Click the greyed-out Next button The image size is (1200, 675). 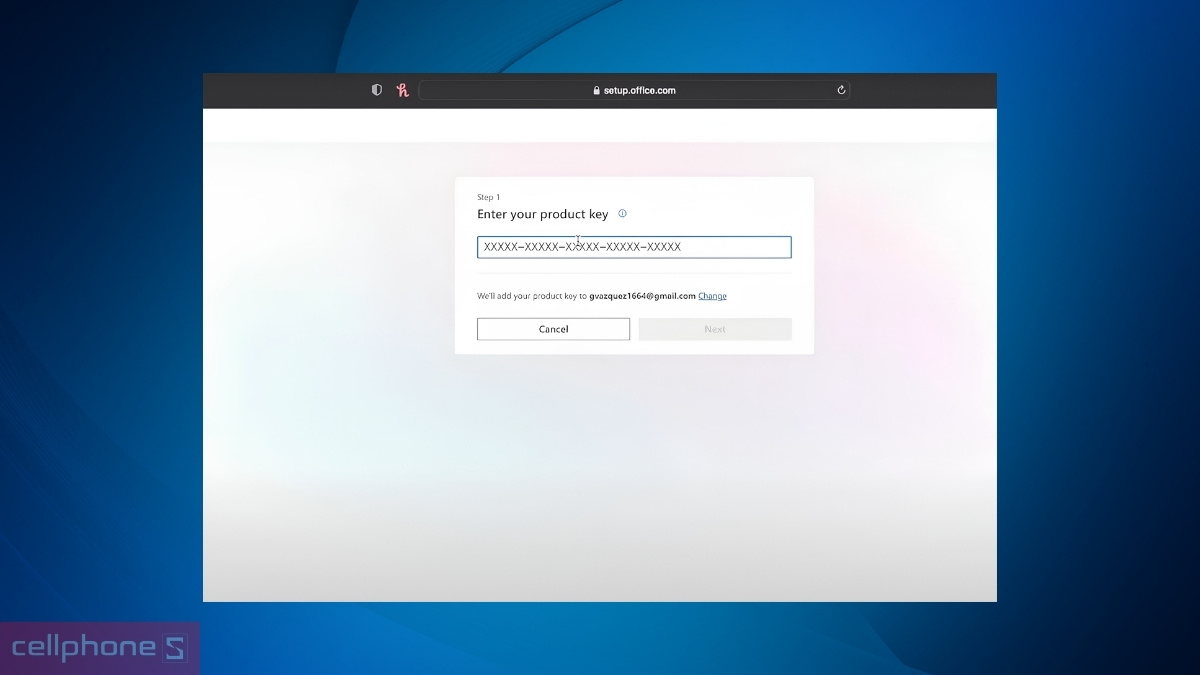point(715,329)
